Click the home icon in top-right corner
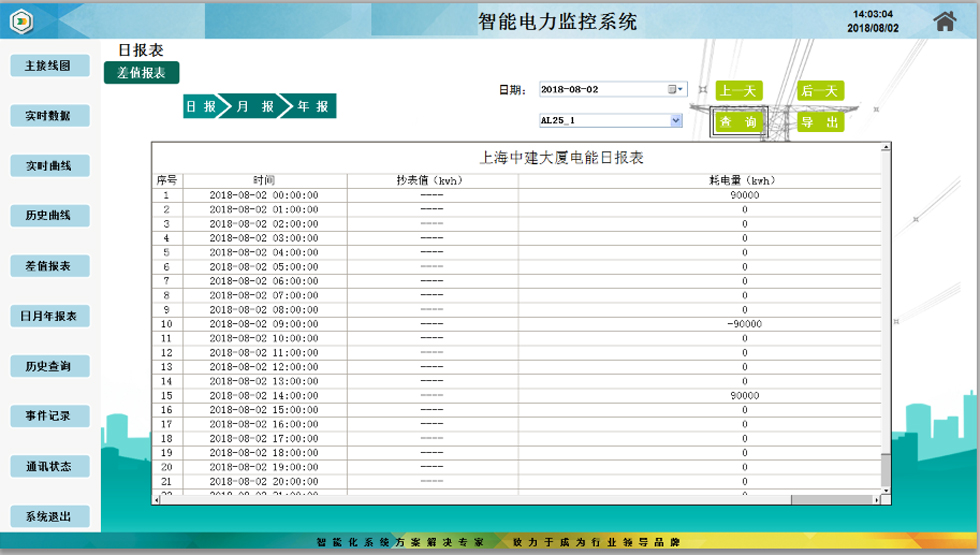980x555 pixels. click(x=944, y=21)
